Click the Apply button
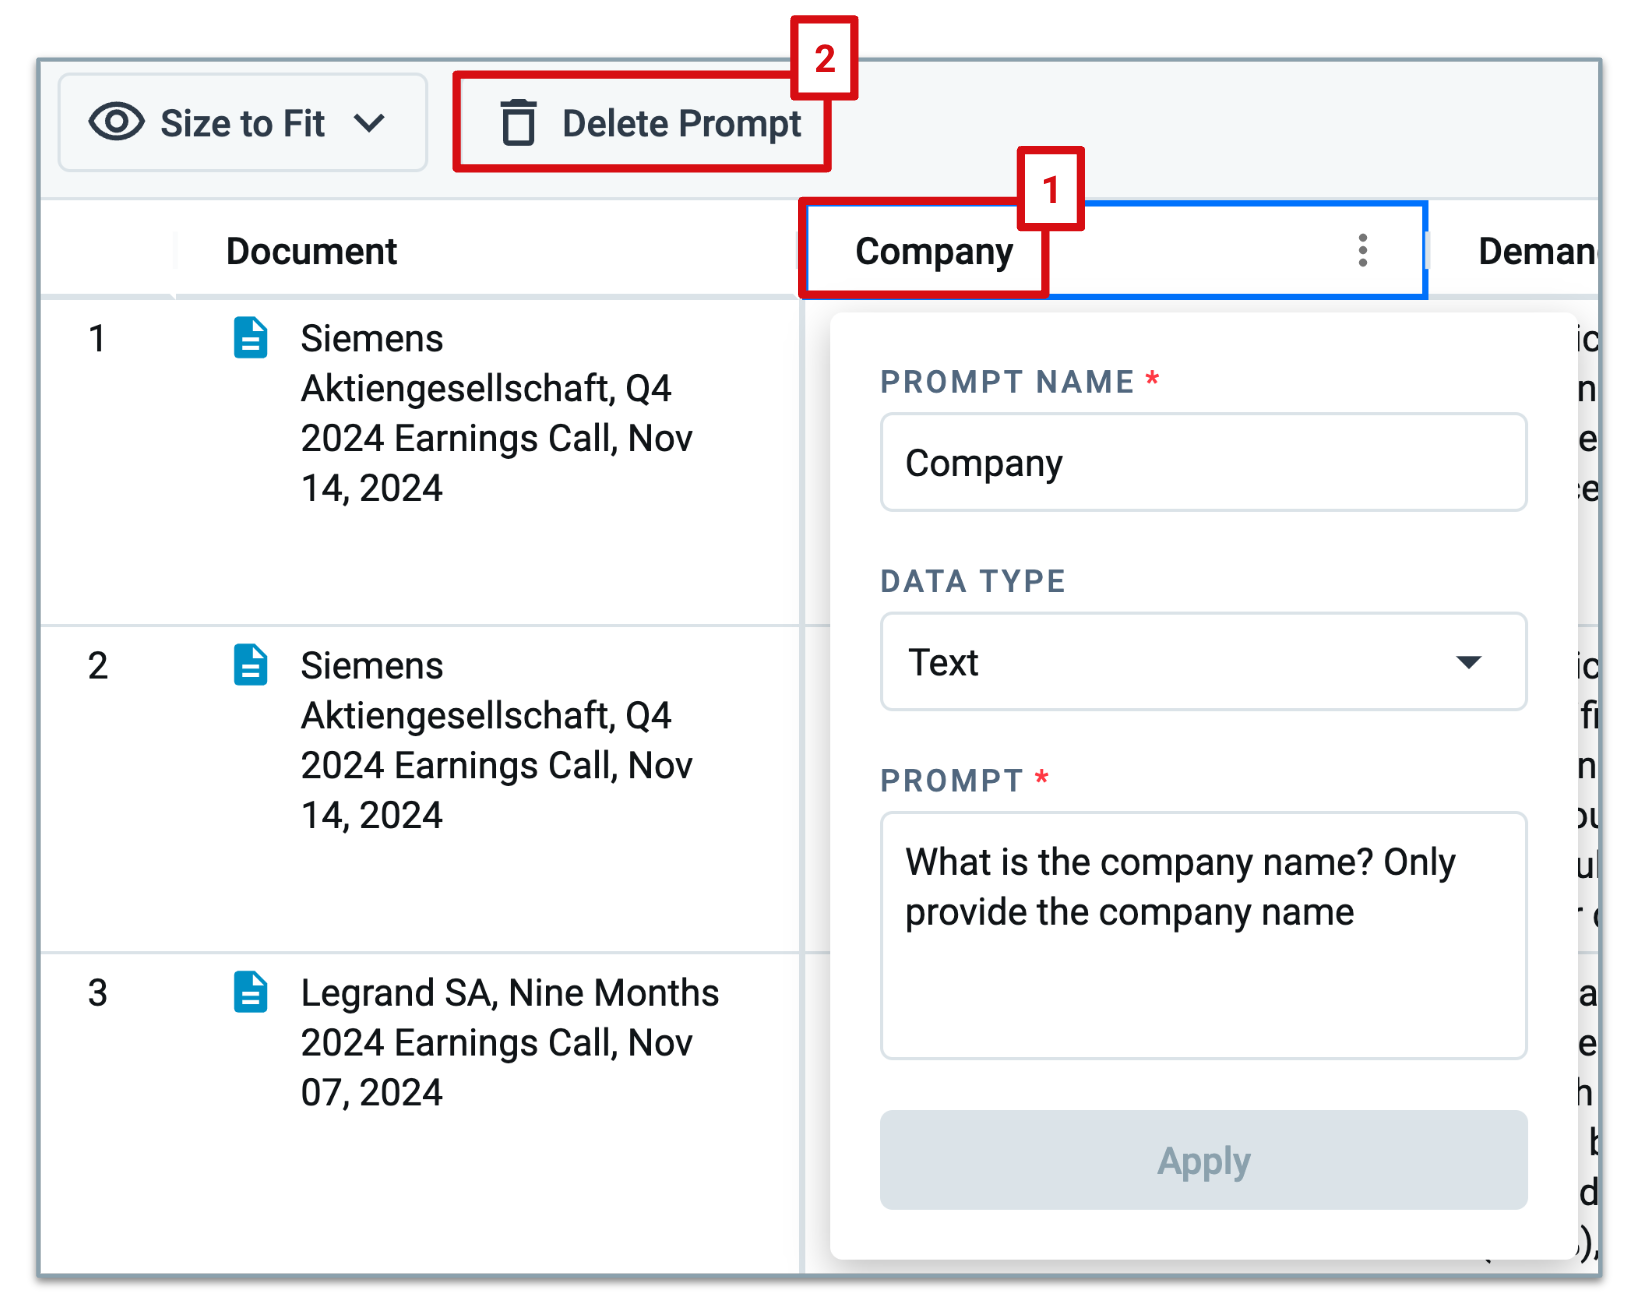Viewport: 1630px width, 1310px height. pyautogui.click(x=1203, y=1160)
